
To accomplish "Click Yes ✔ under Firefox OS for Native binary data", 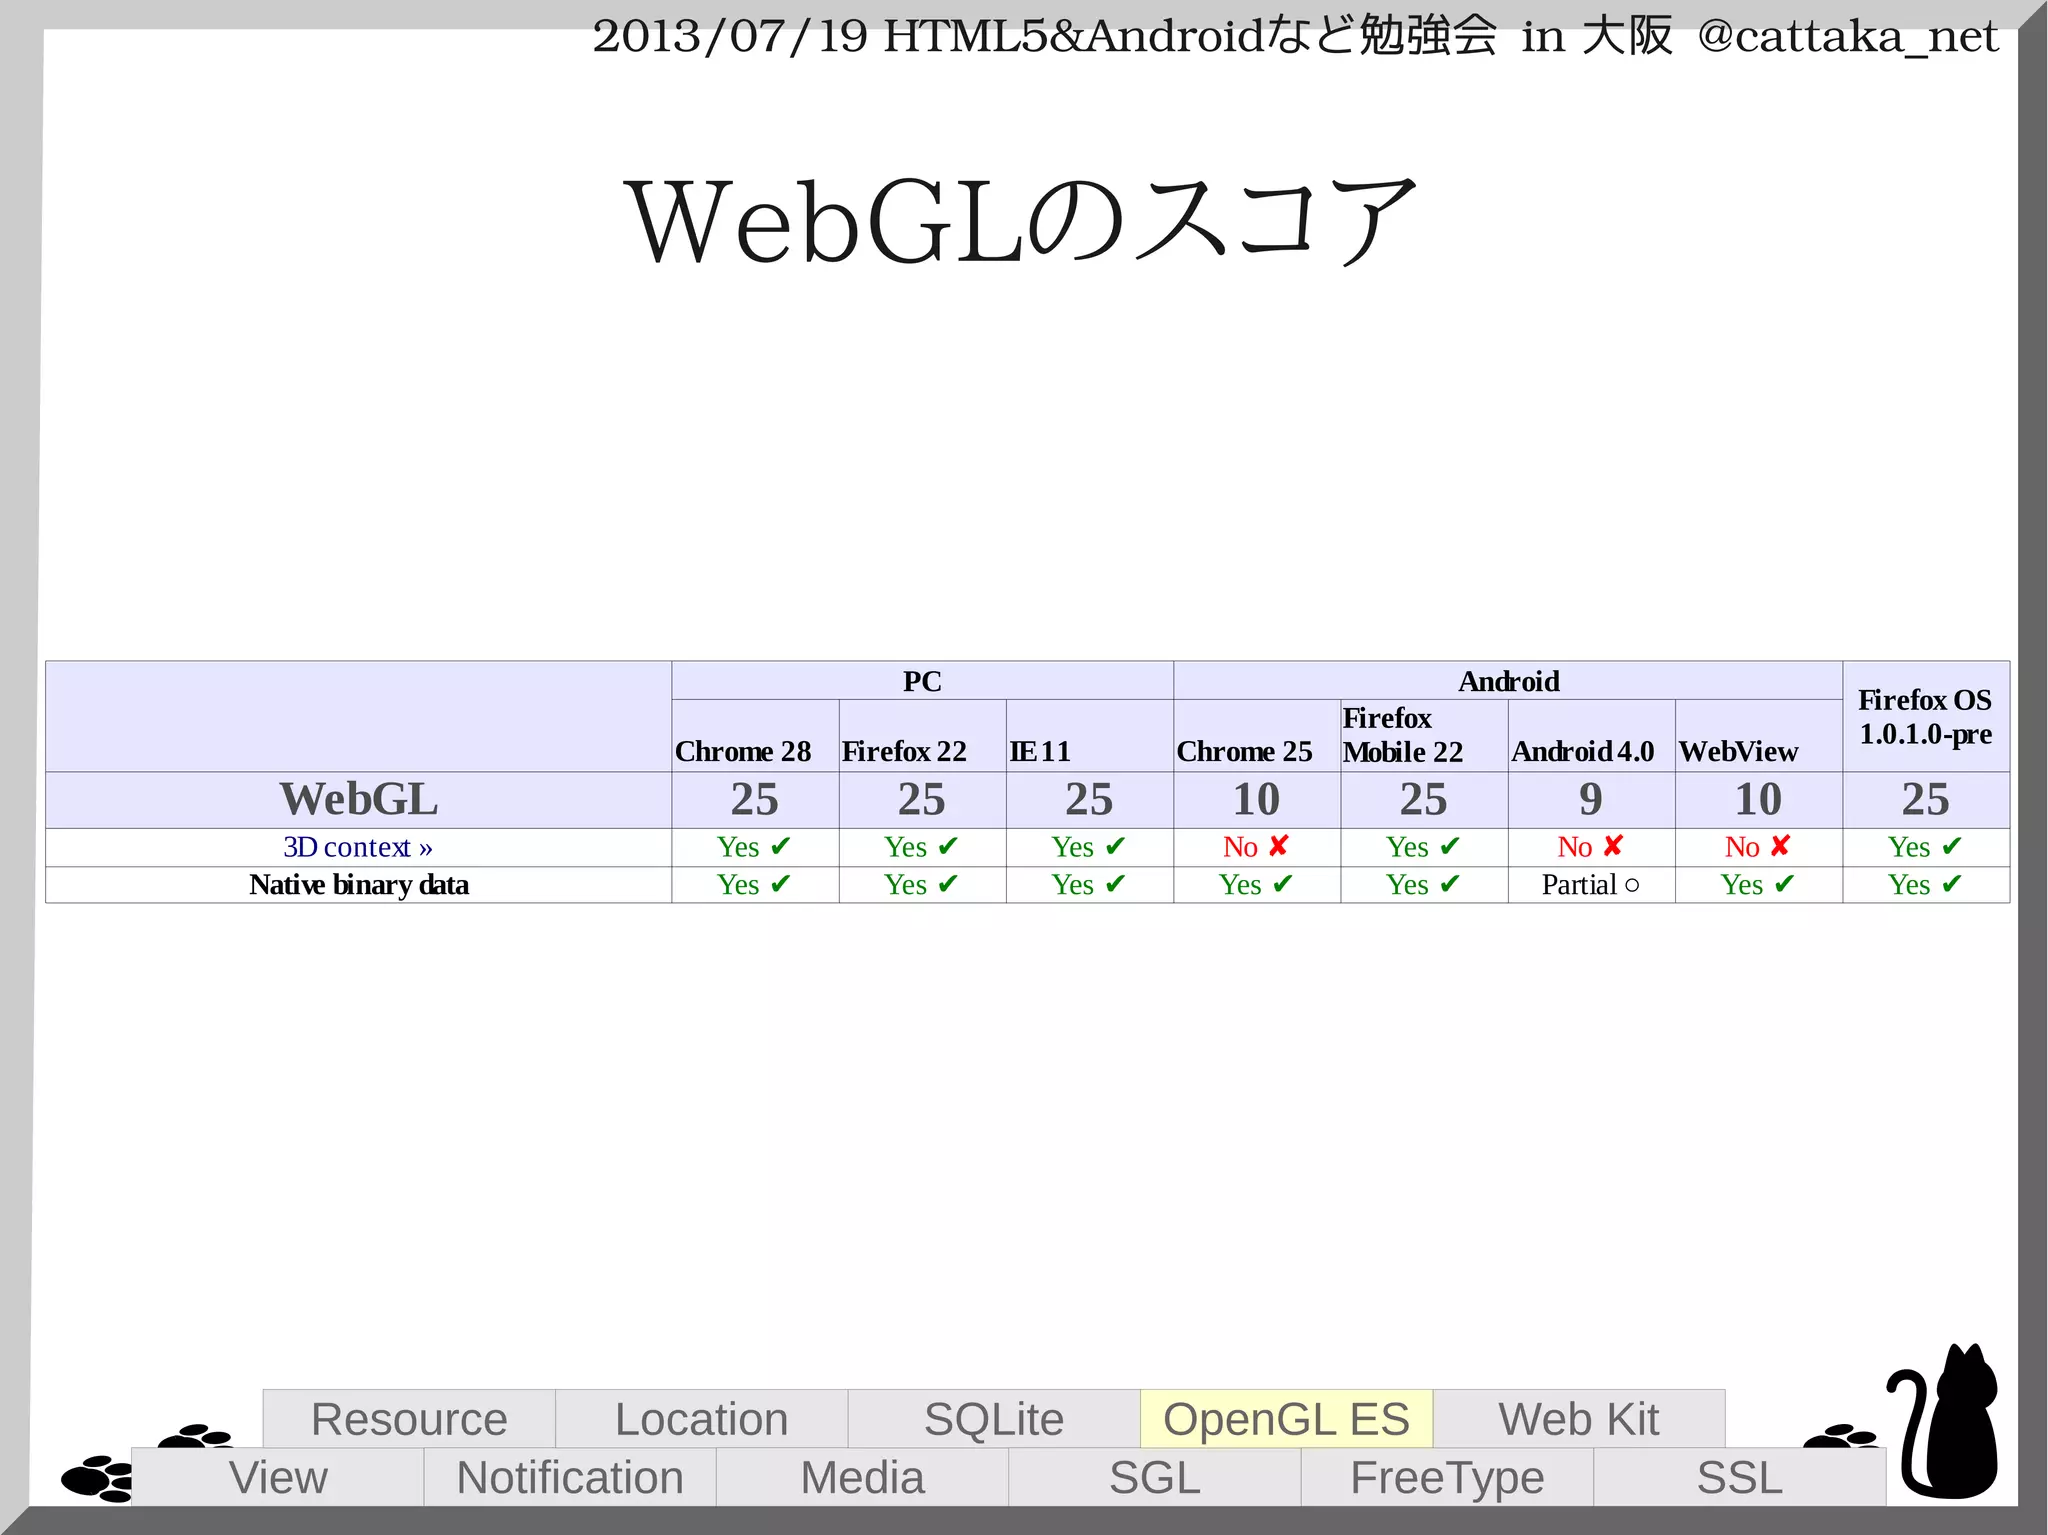I will [x=1925, y=885].
